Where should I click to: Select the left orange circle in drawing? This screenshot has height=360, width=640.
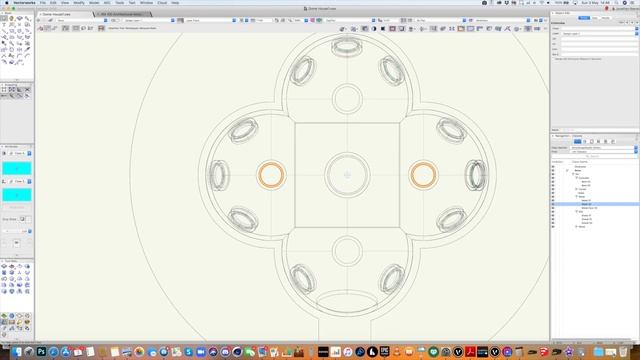271,175
